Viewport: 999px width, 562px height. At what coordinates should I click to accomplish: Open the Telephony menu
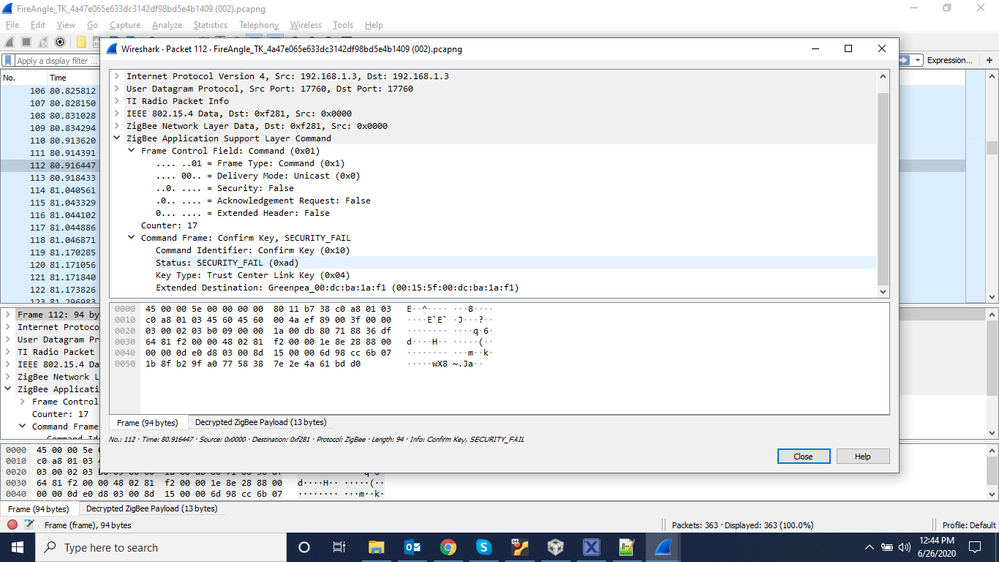[x=259, y=25]
